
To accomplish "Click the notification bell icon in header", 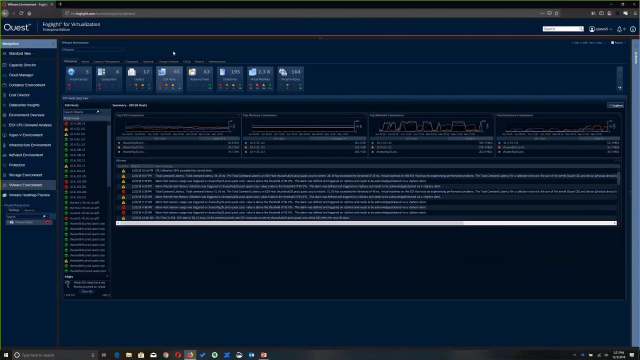I will (x=620, y=29).
